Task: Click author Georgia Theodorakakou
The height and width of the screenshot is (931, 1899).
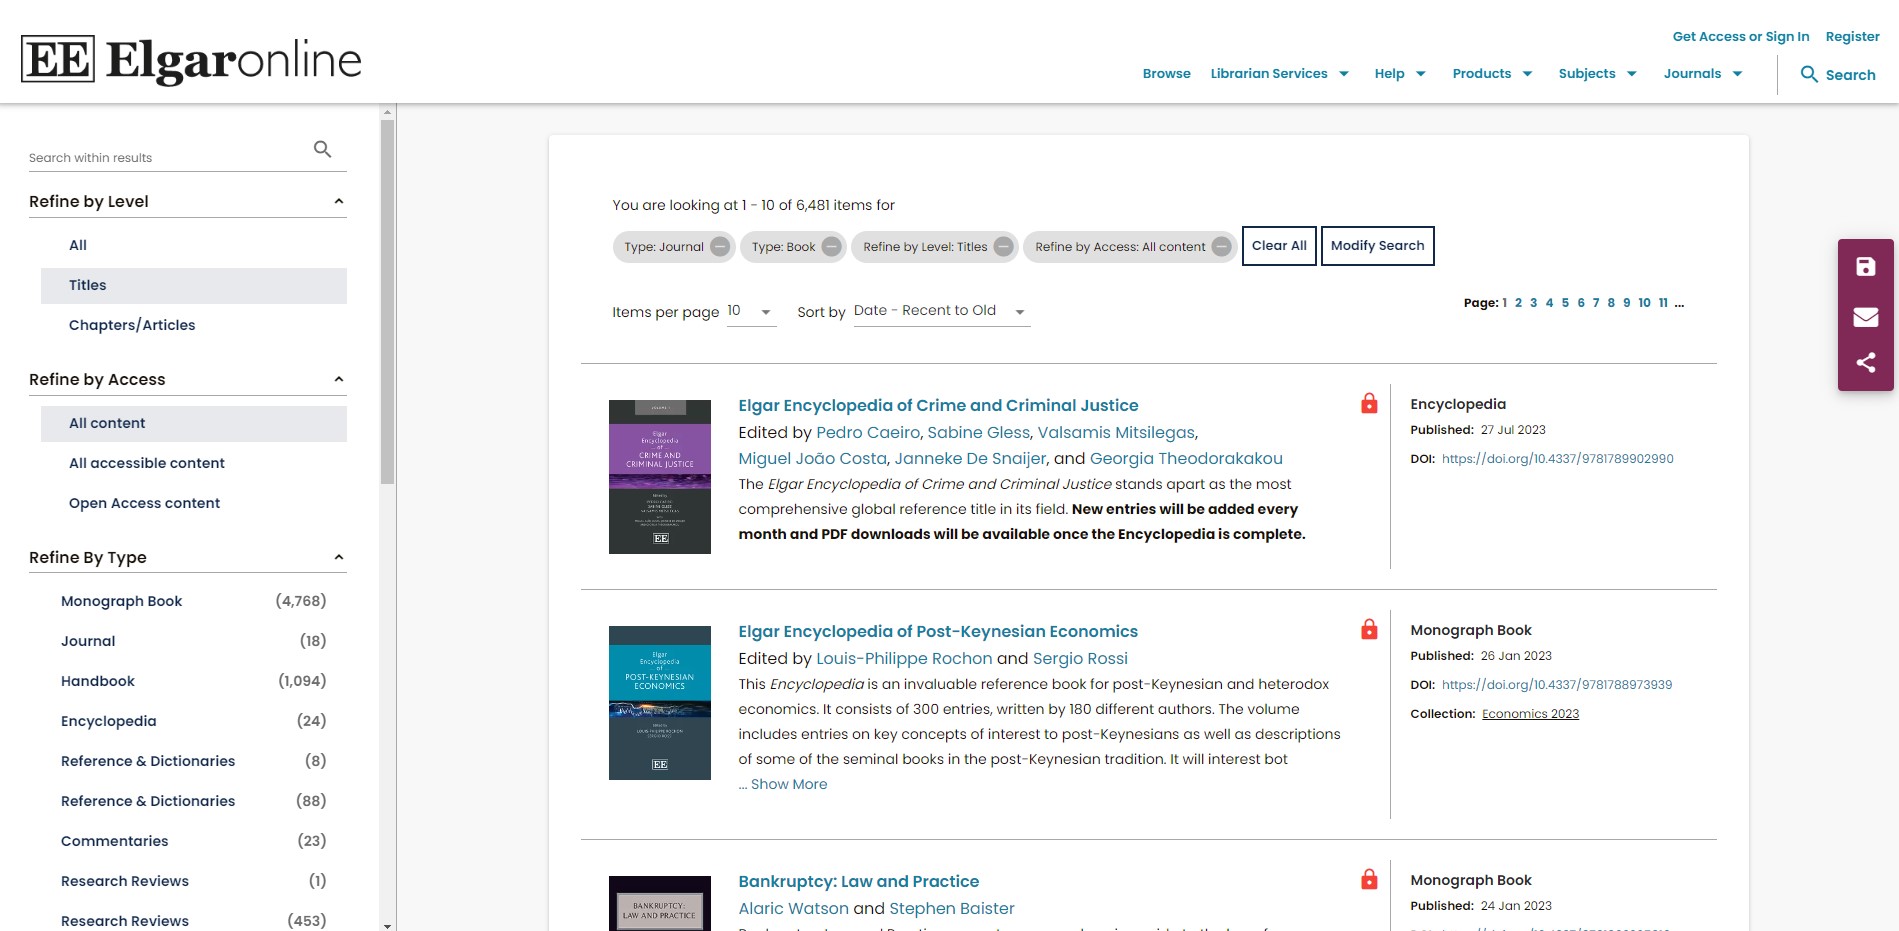Action: 1186,458
